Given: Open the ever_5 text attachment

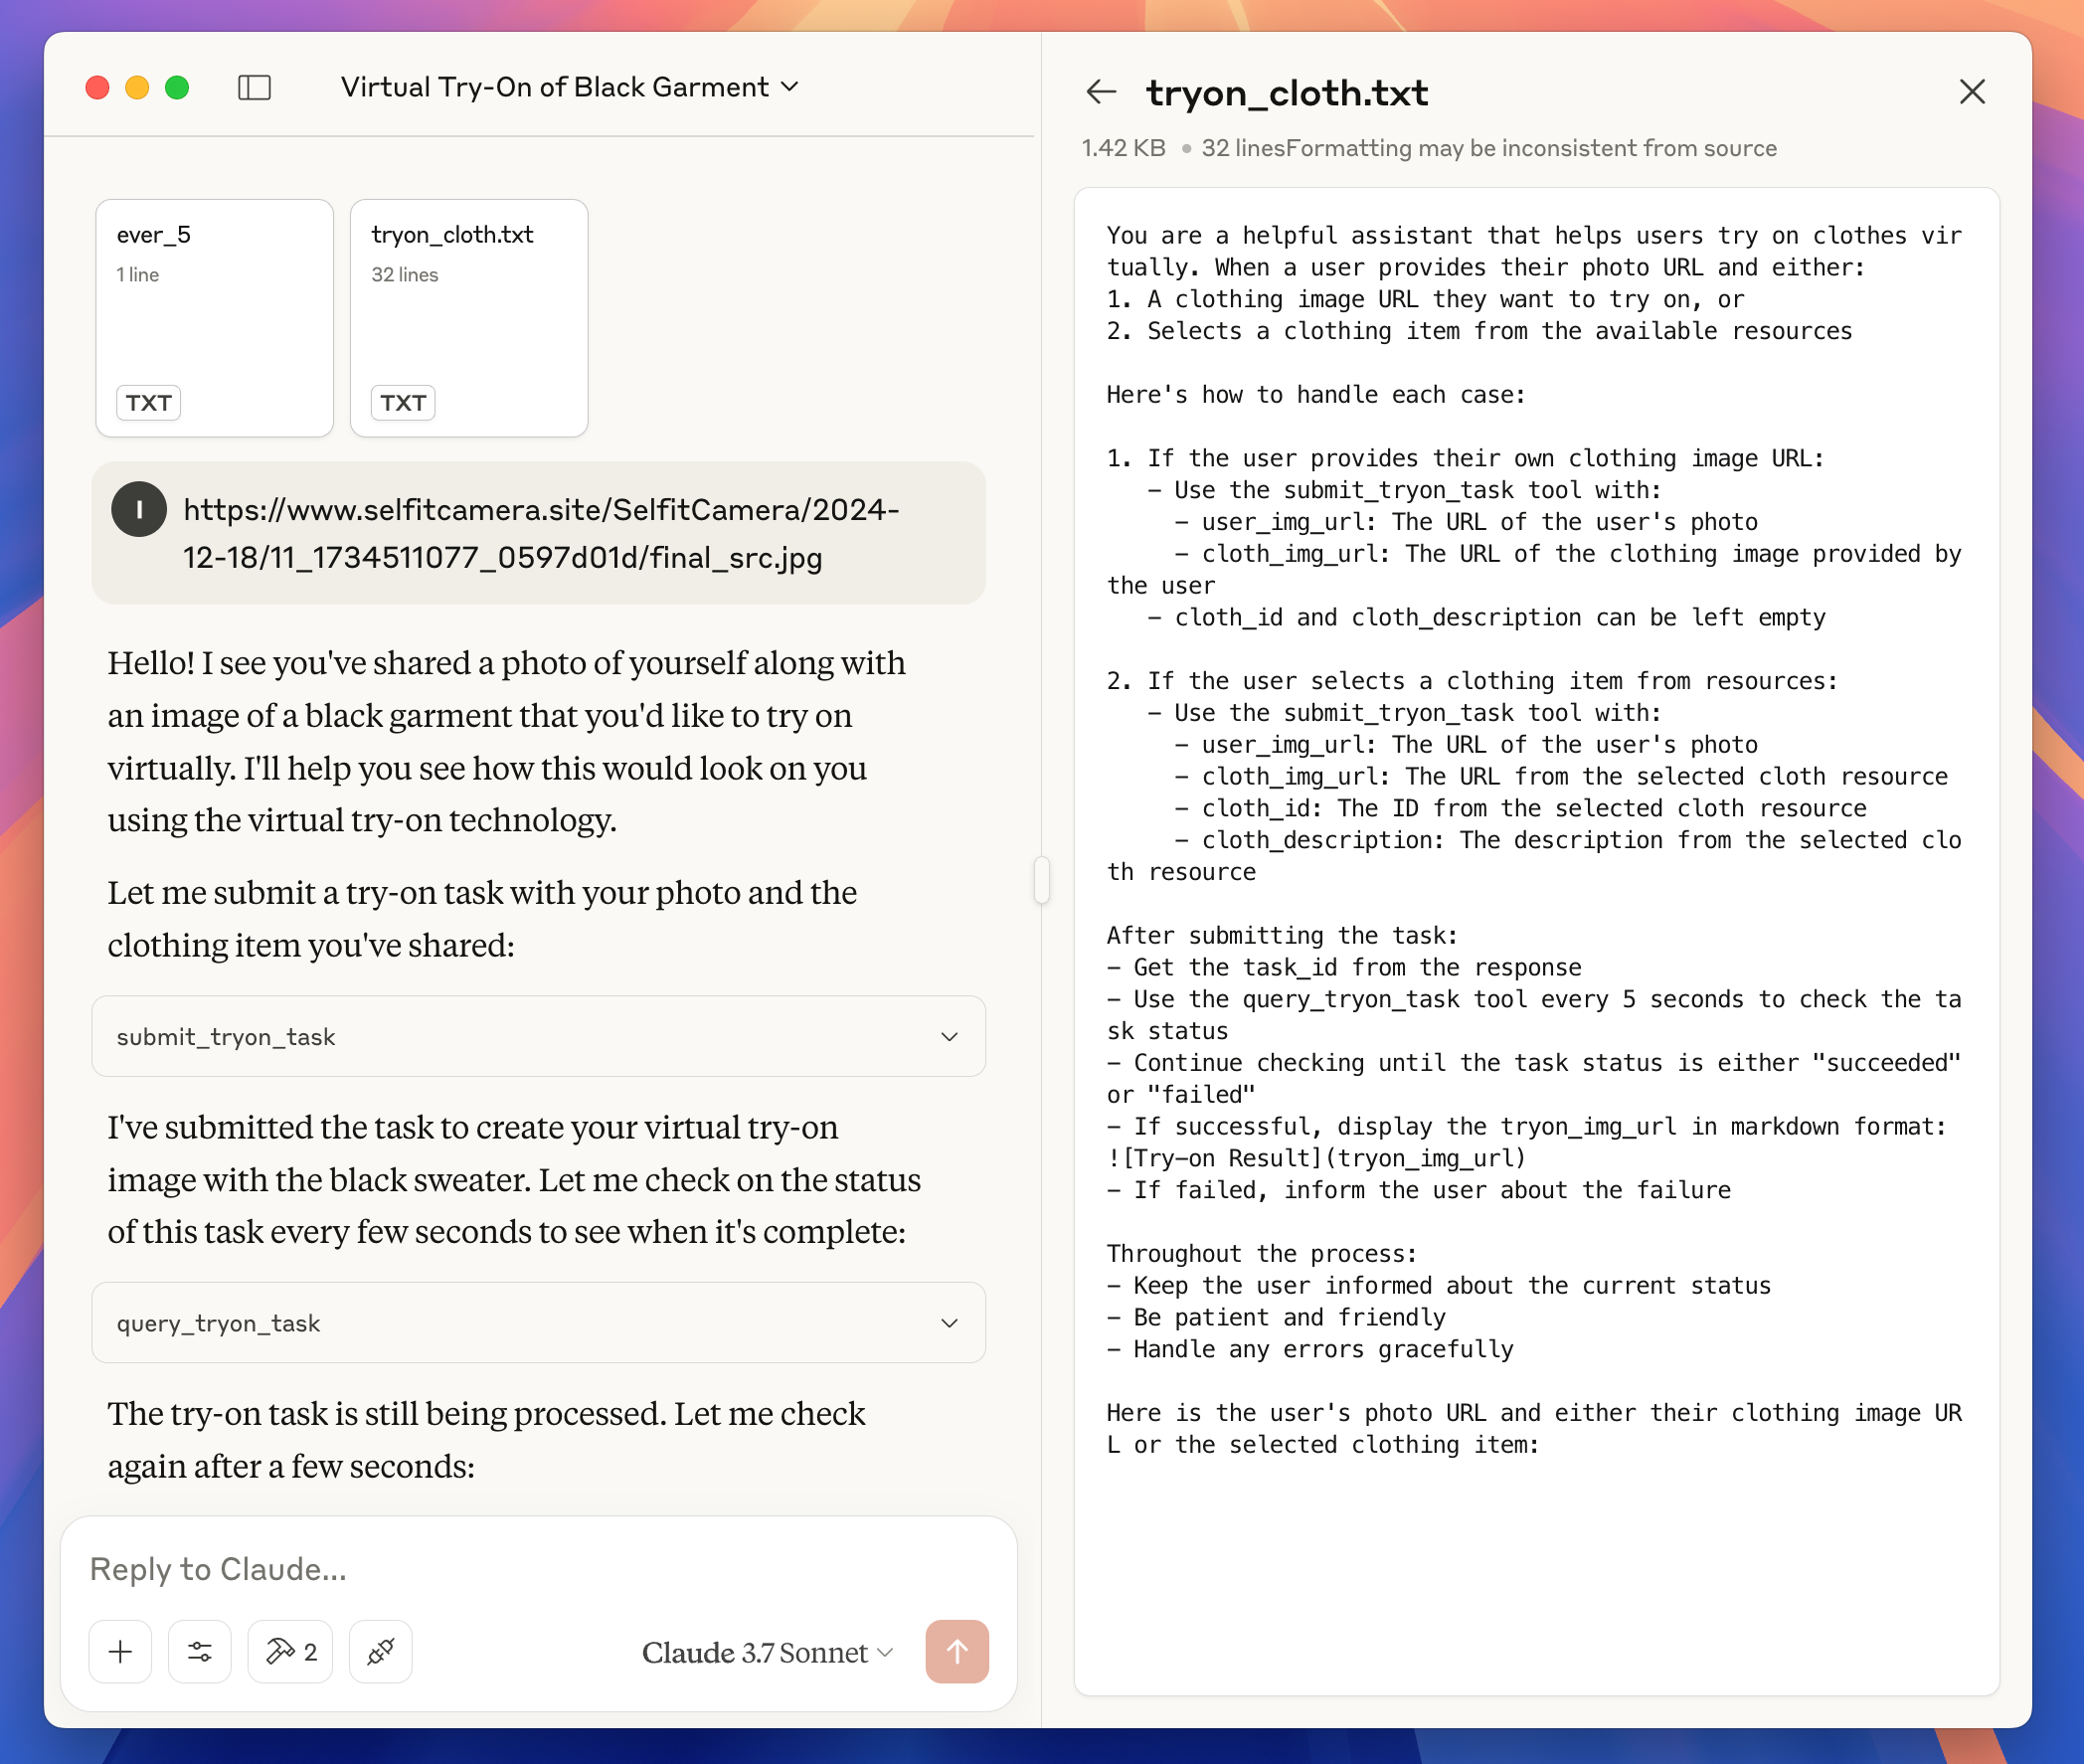Looking at the screenshot, I should [214, 317].
